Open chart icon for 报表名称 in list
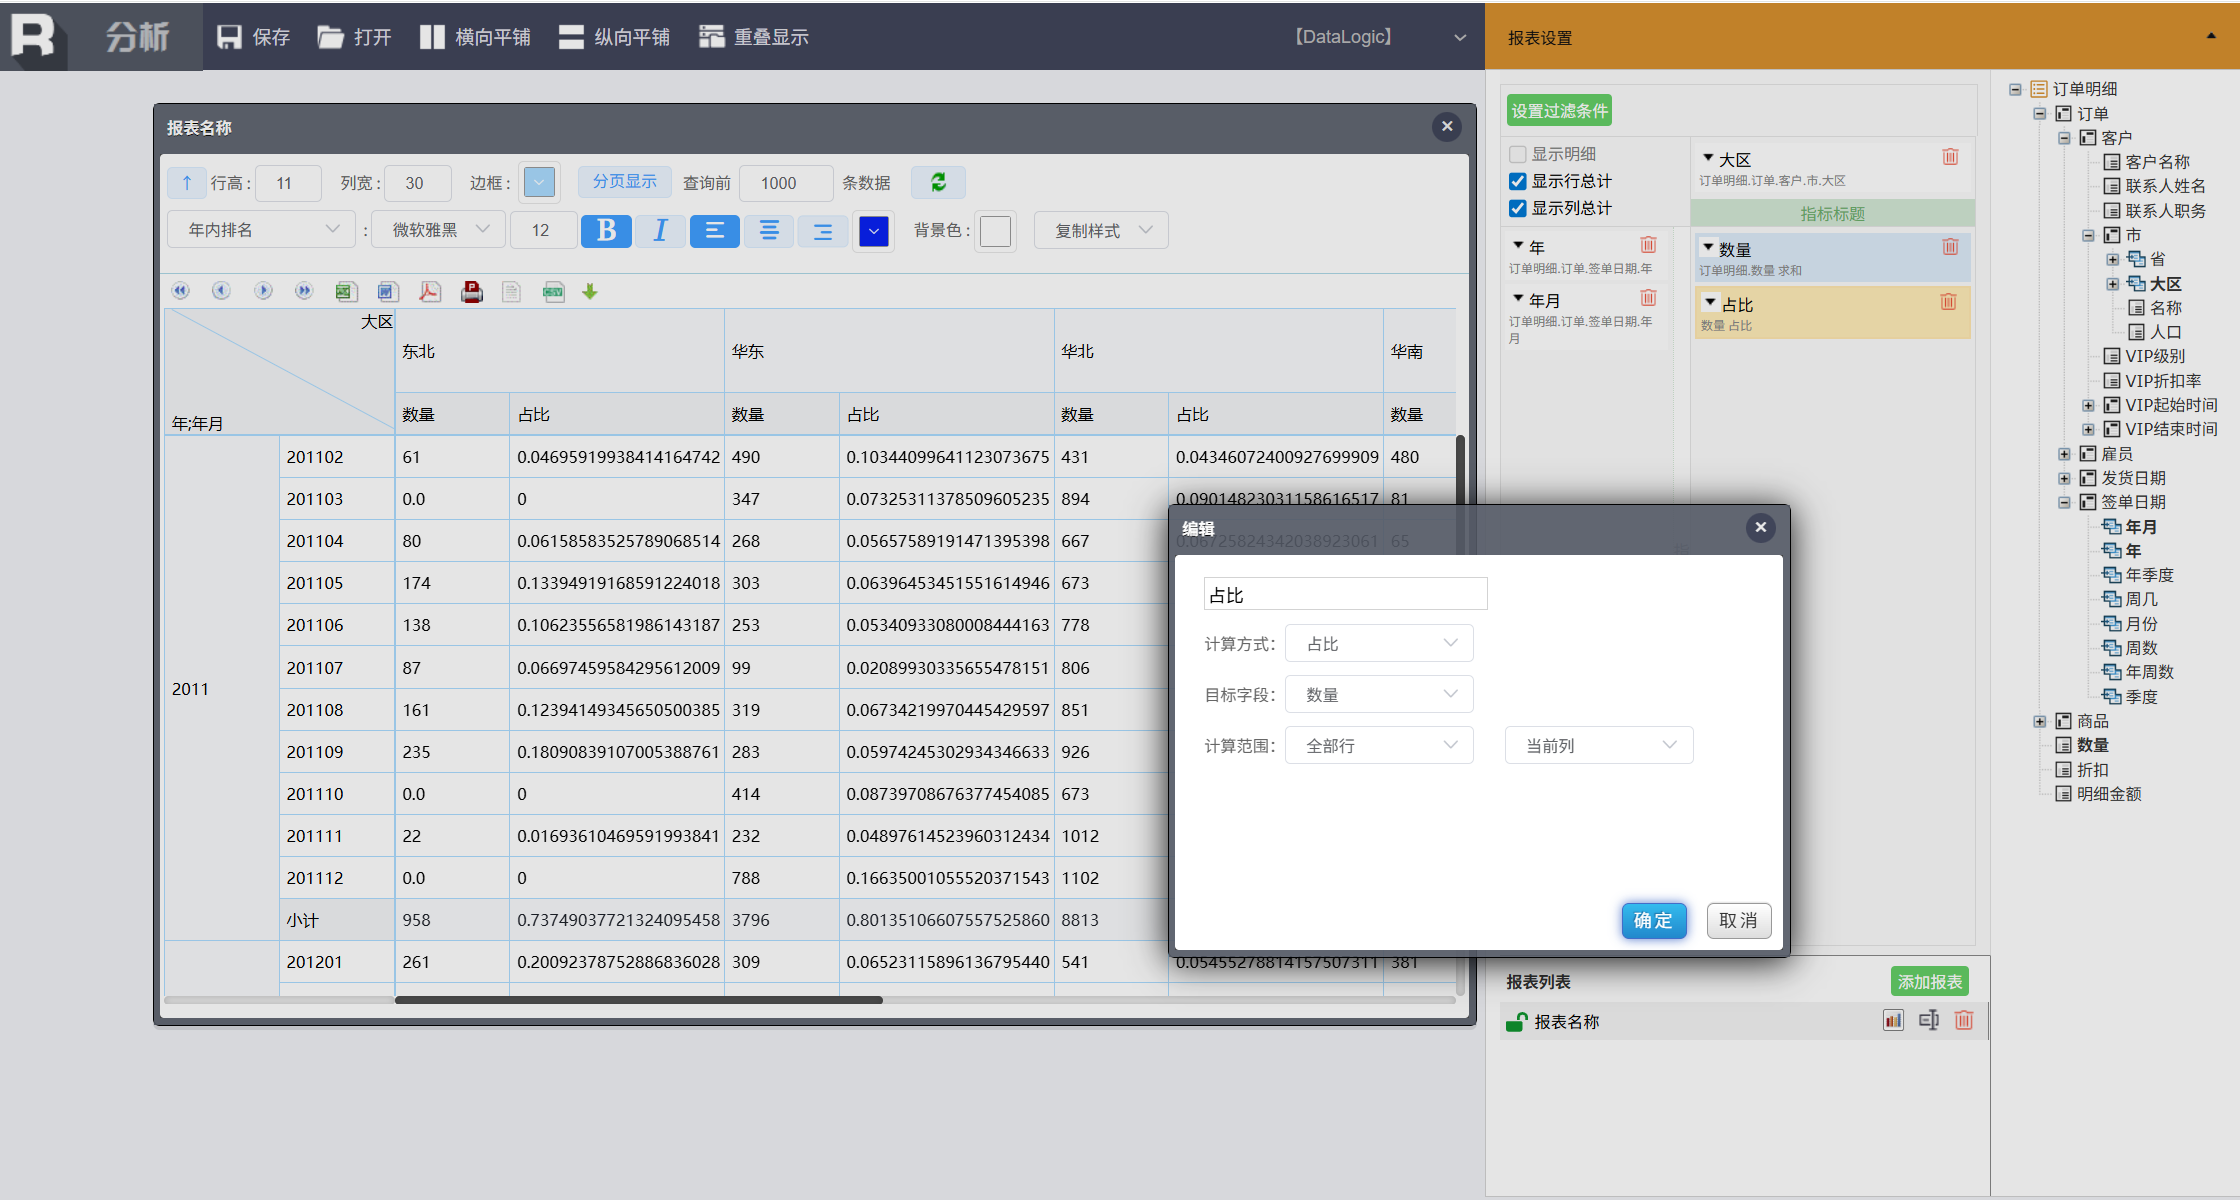 1892,1020
